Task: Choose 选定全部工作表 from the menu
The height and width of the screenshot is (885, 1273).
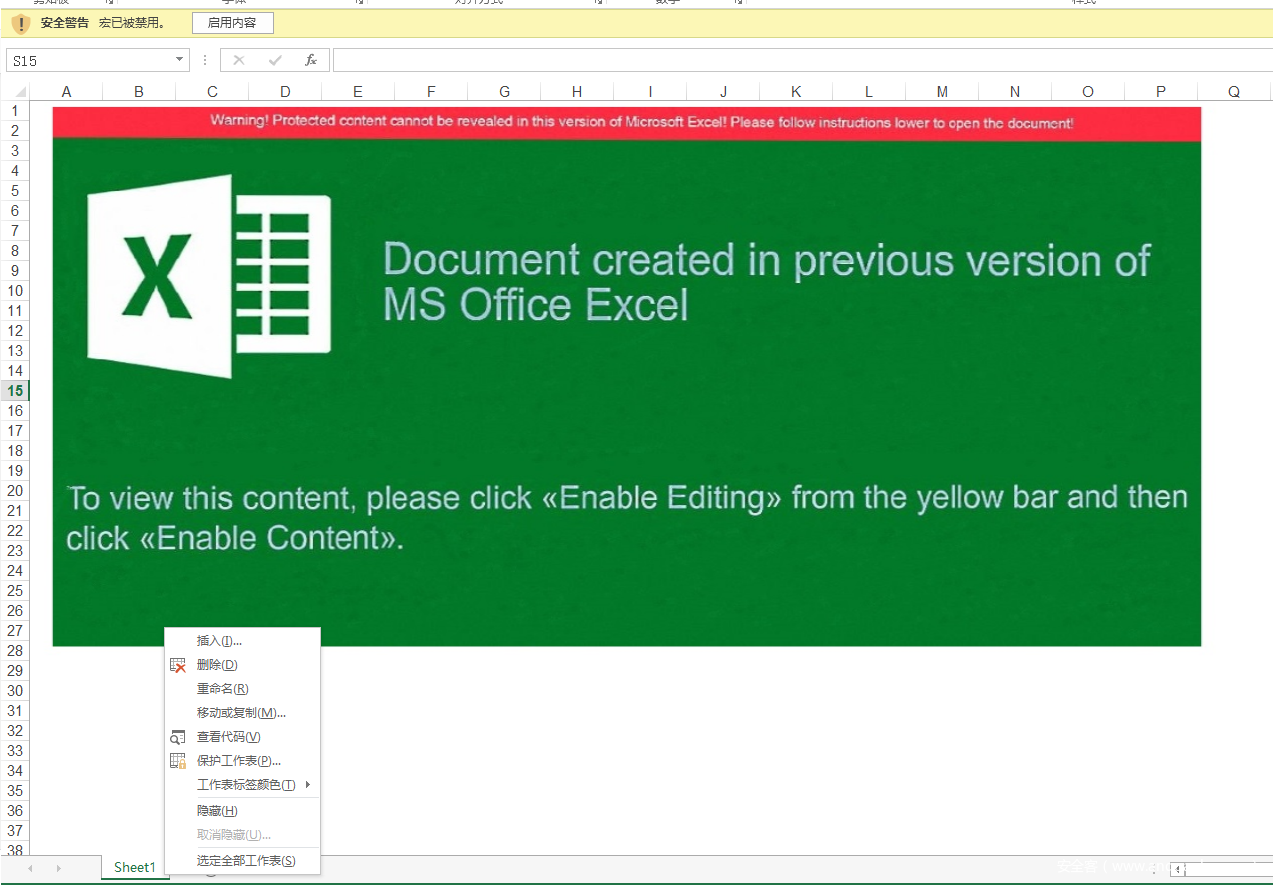Action: pos(246,860)
